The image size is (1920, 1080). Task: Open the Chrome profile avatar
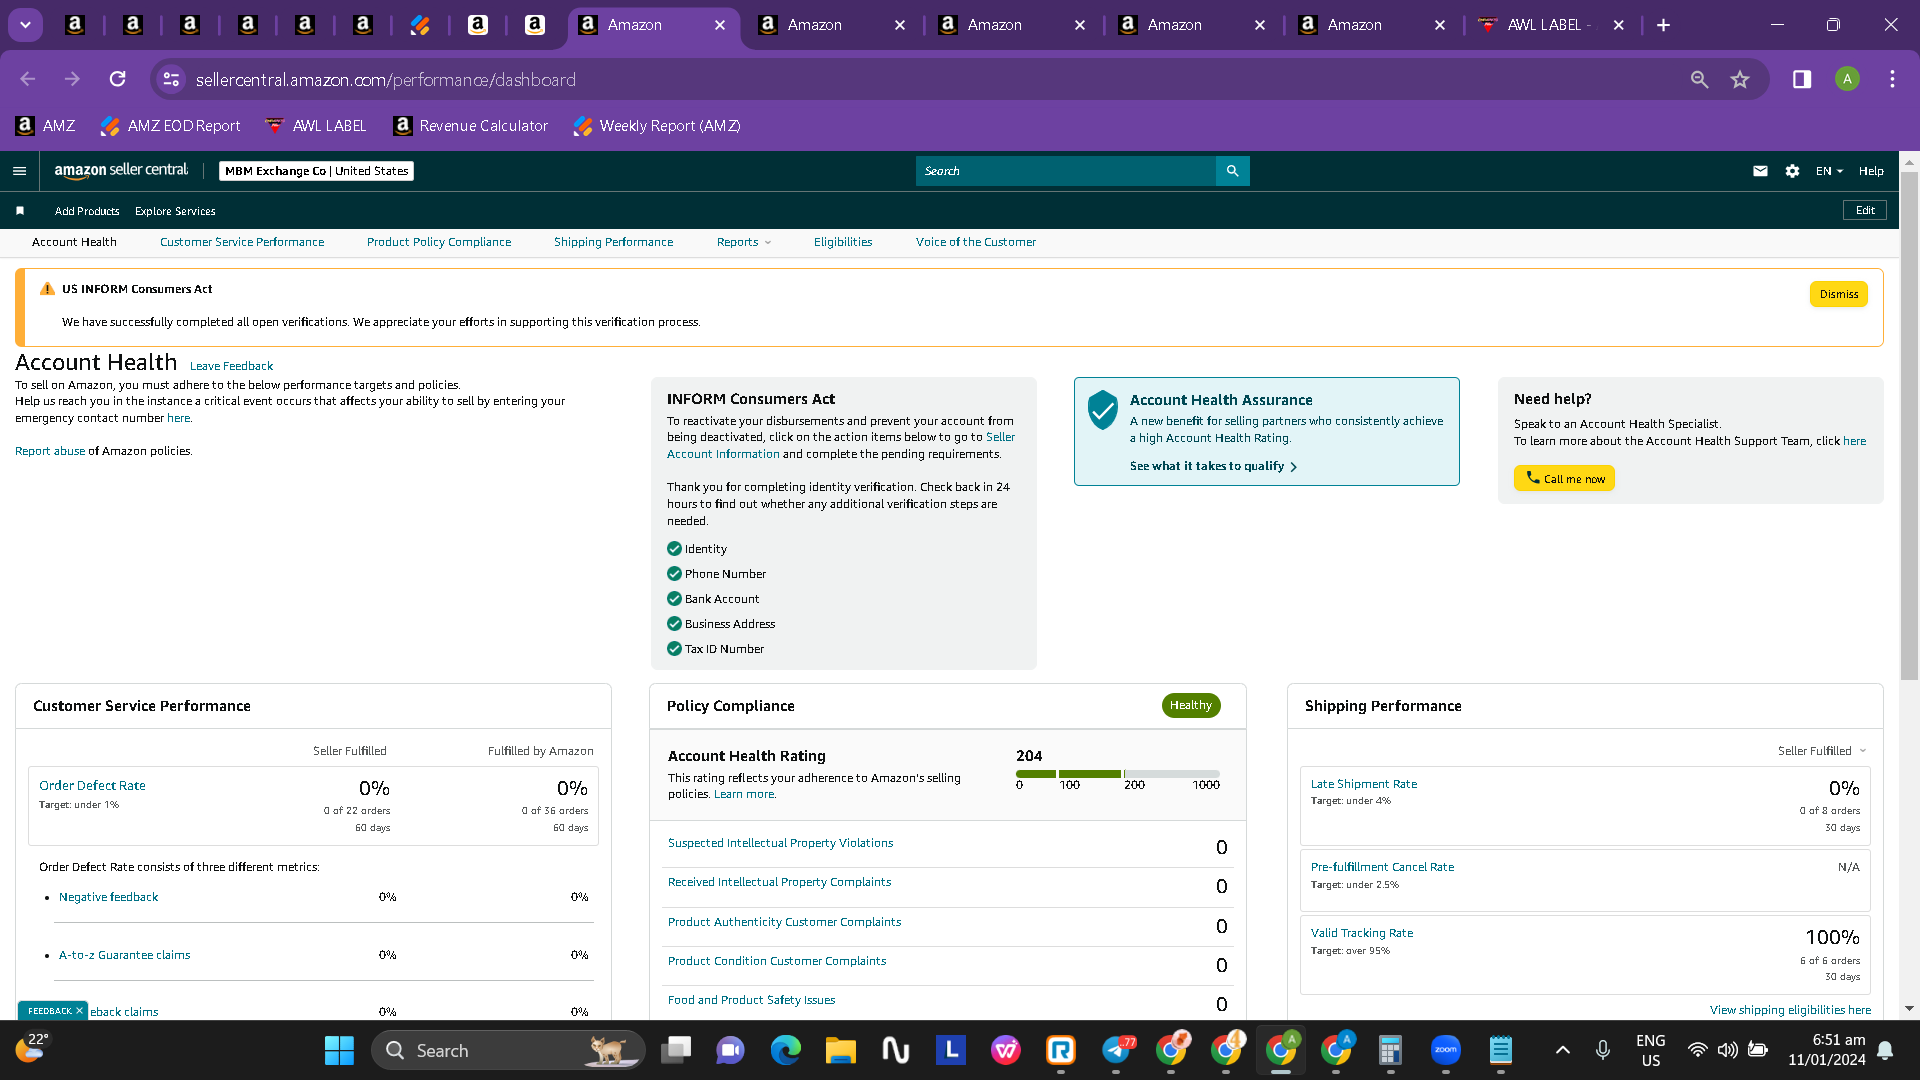click(1847, 79)
